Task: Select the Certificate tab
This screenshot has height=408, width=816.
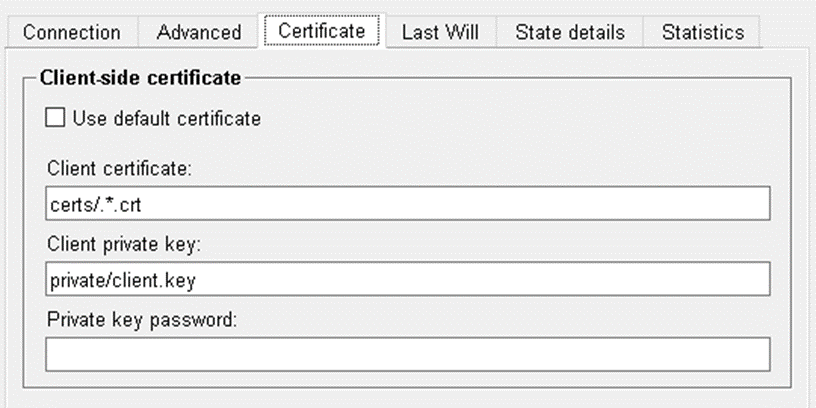Action: pyautogui.click(x=322, y=30)
